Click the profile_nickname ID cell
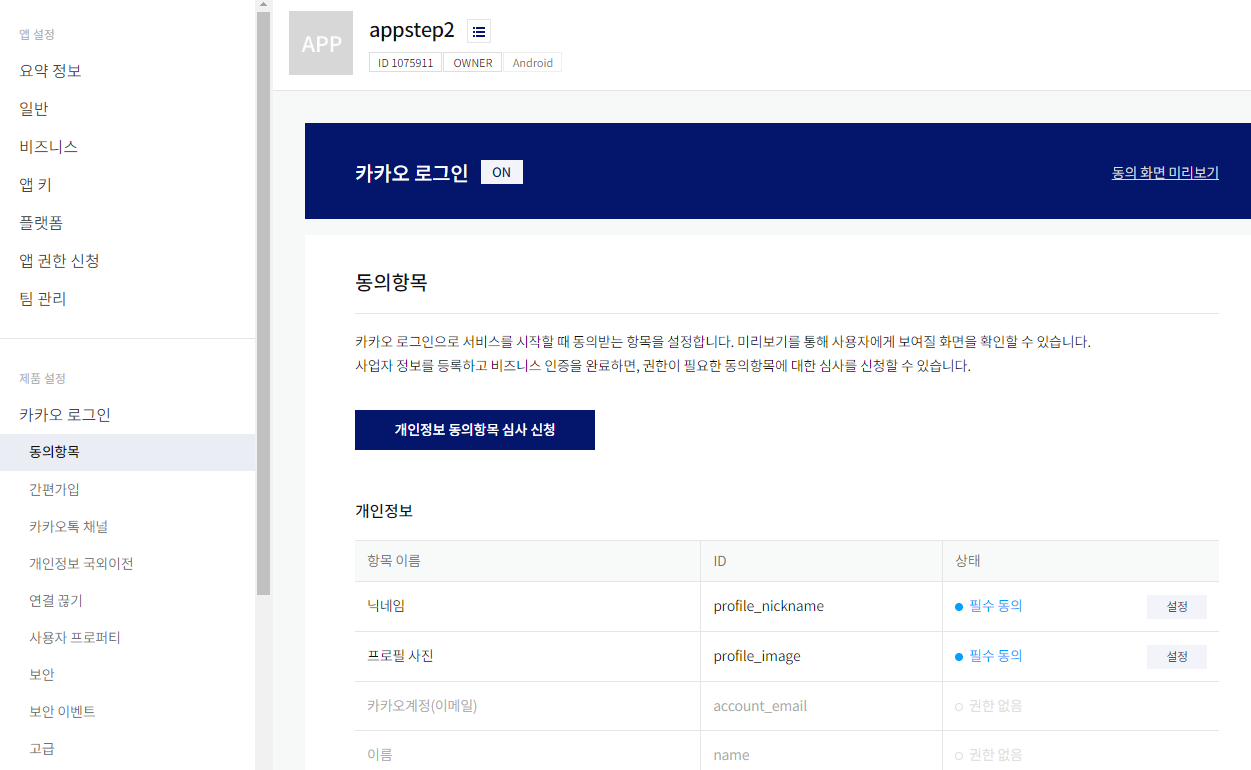Screen dimensions: 1251x770 pyautogui.click(x=821, y=606)
